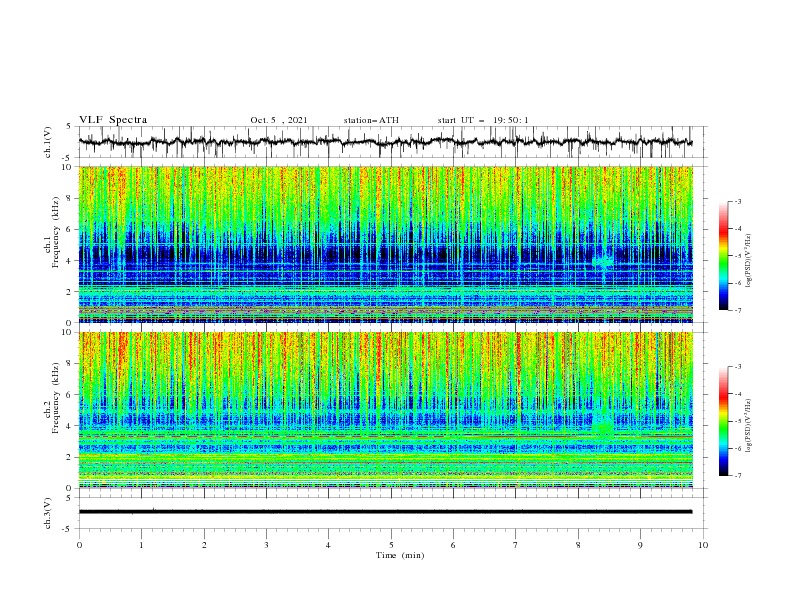Click the "start UT = 19:50:1" header text
792x612 pixels.
(483, 120)
